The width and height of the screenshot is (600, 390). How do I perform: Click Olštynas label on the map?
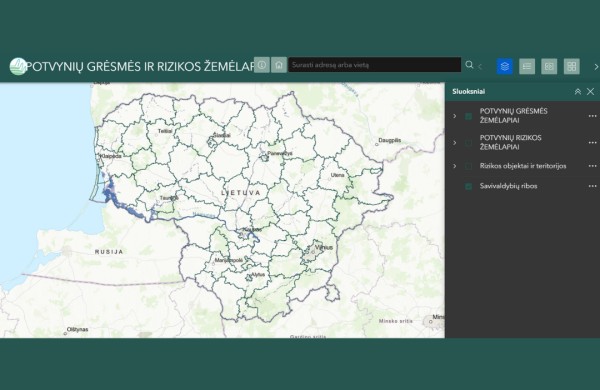click(x=77, y=329)
